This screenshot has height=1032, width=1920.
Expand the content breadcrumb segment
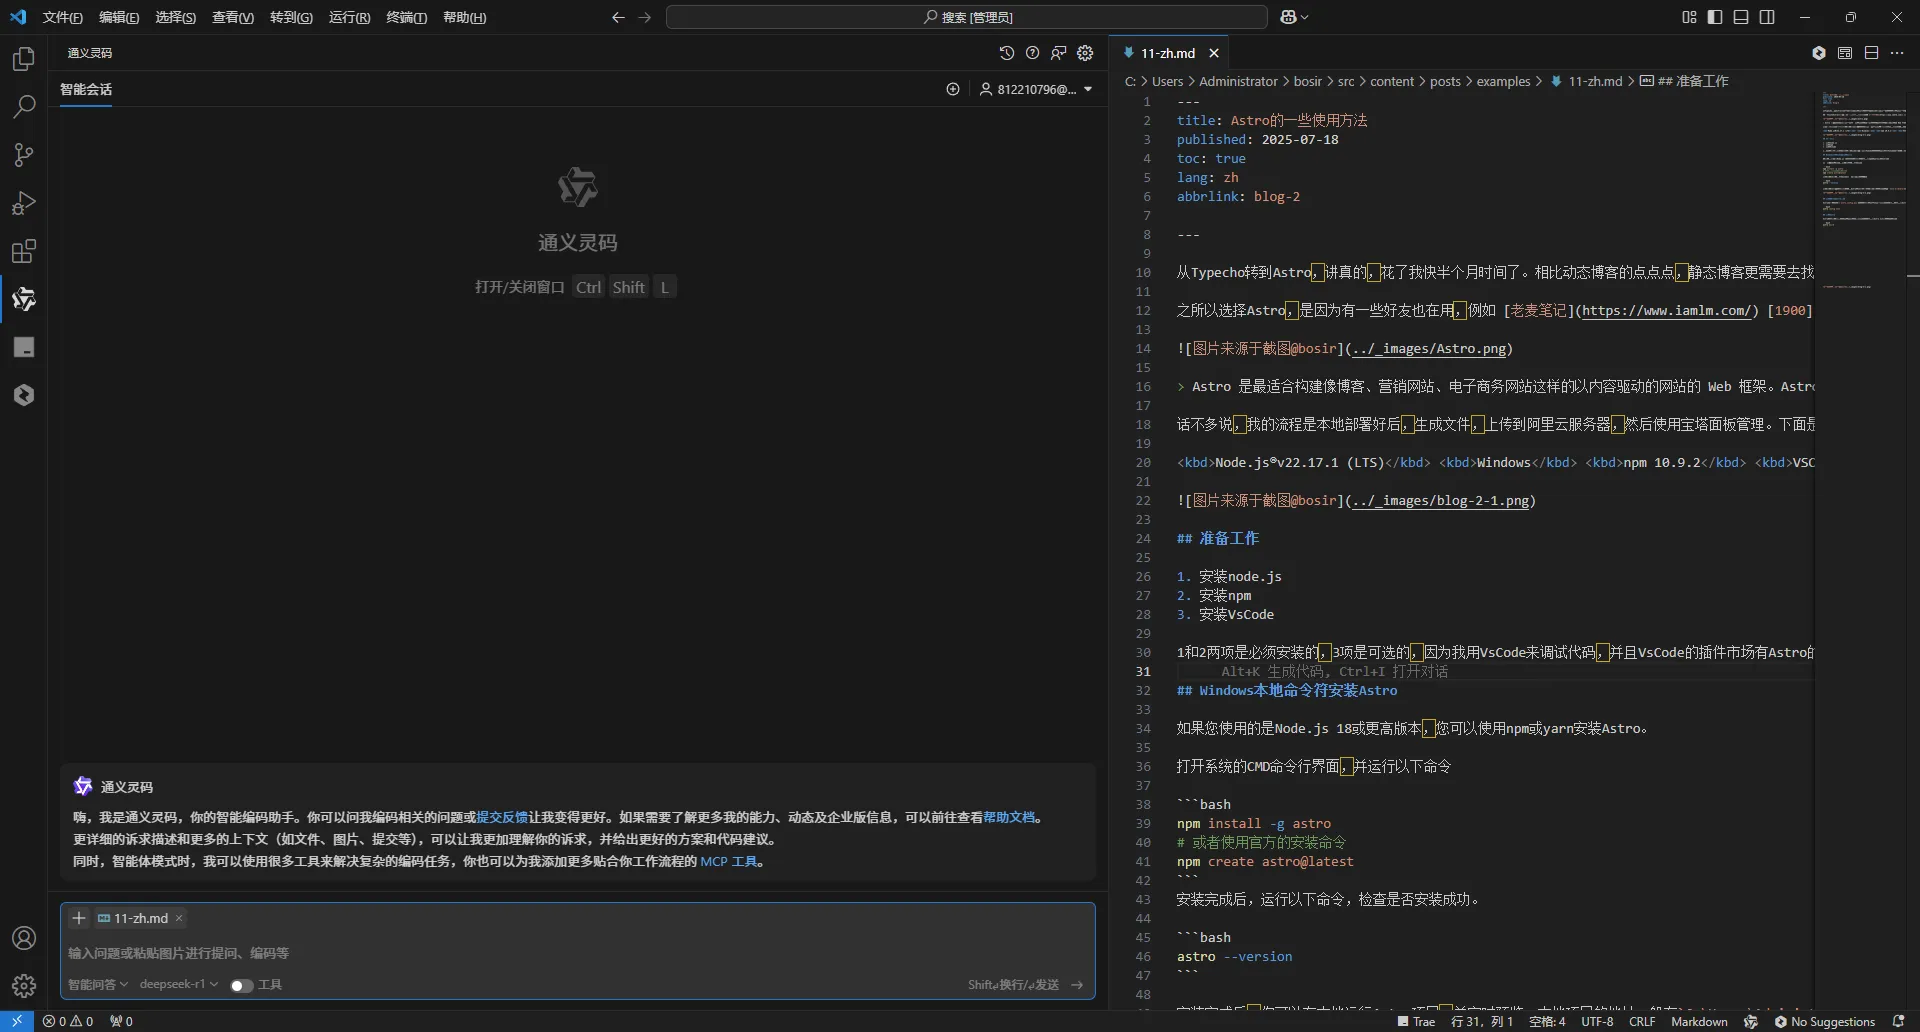[x=1392, y=81]
